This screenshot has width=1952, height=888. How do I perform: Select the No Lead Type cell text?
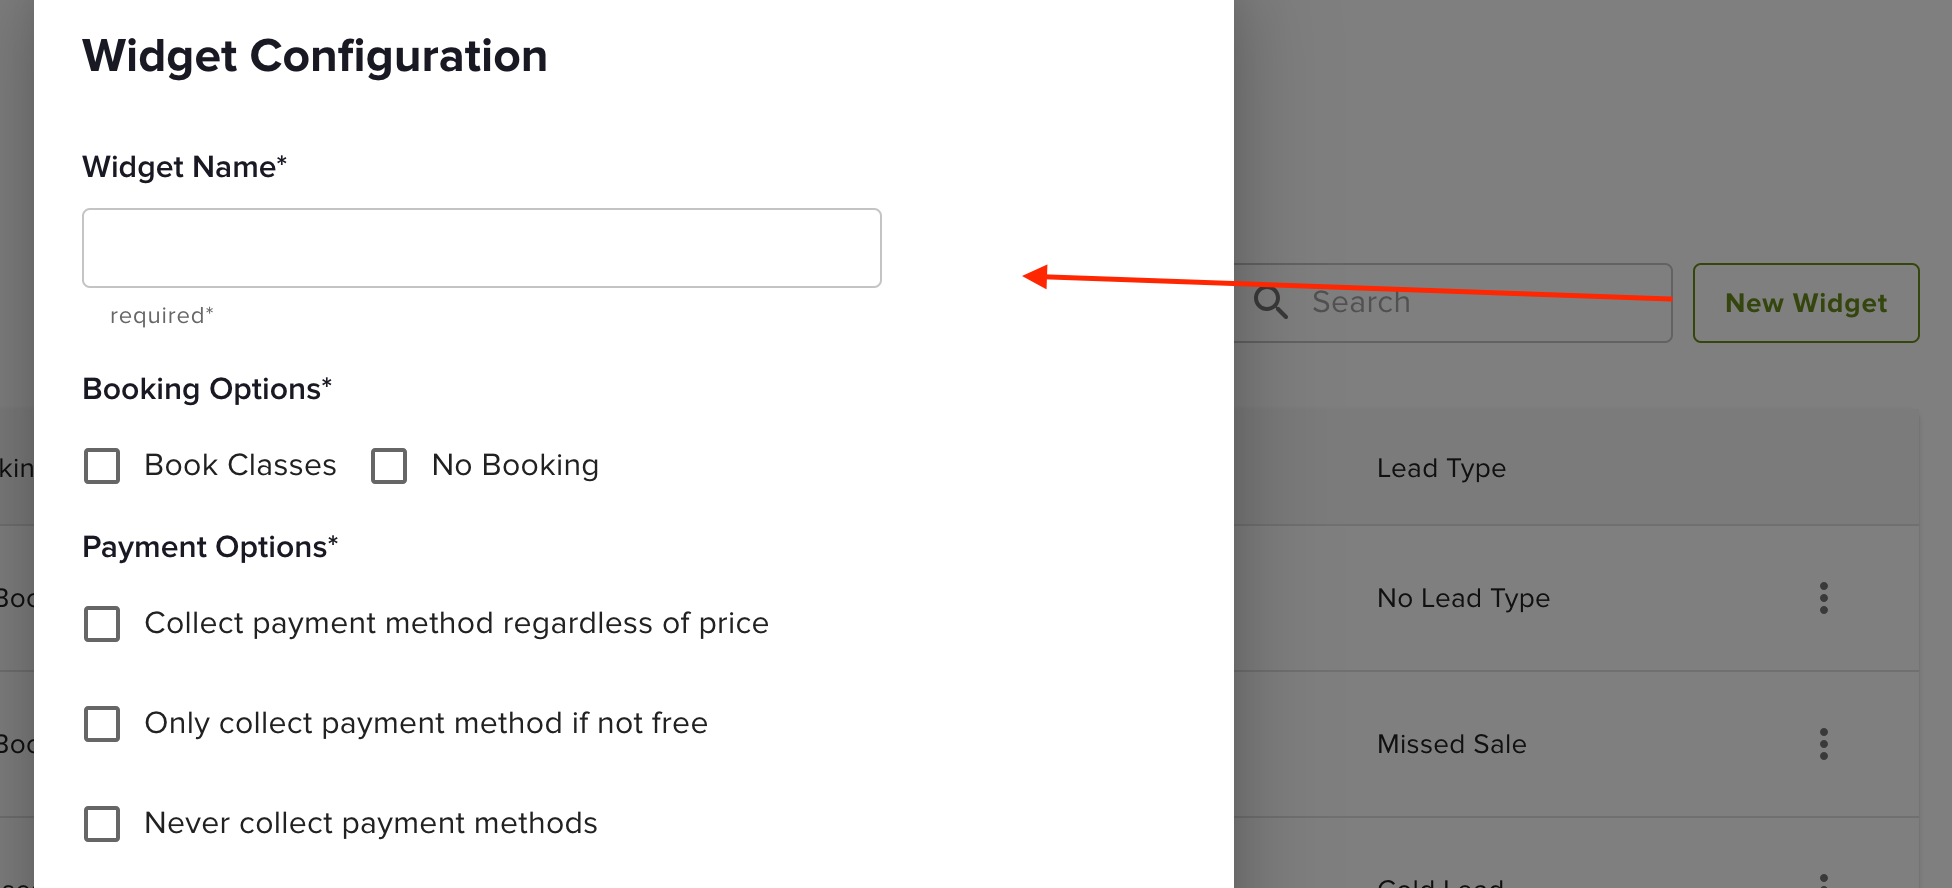click(1463, 598)
